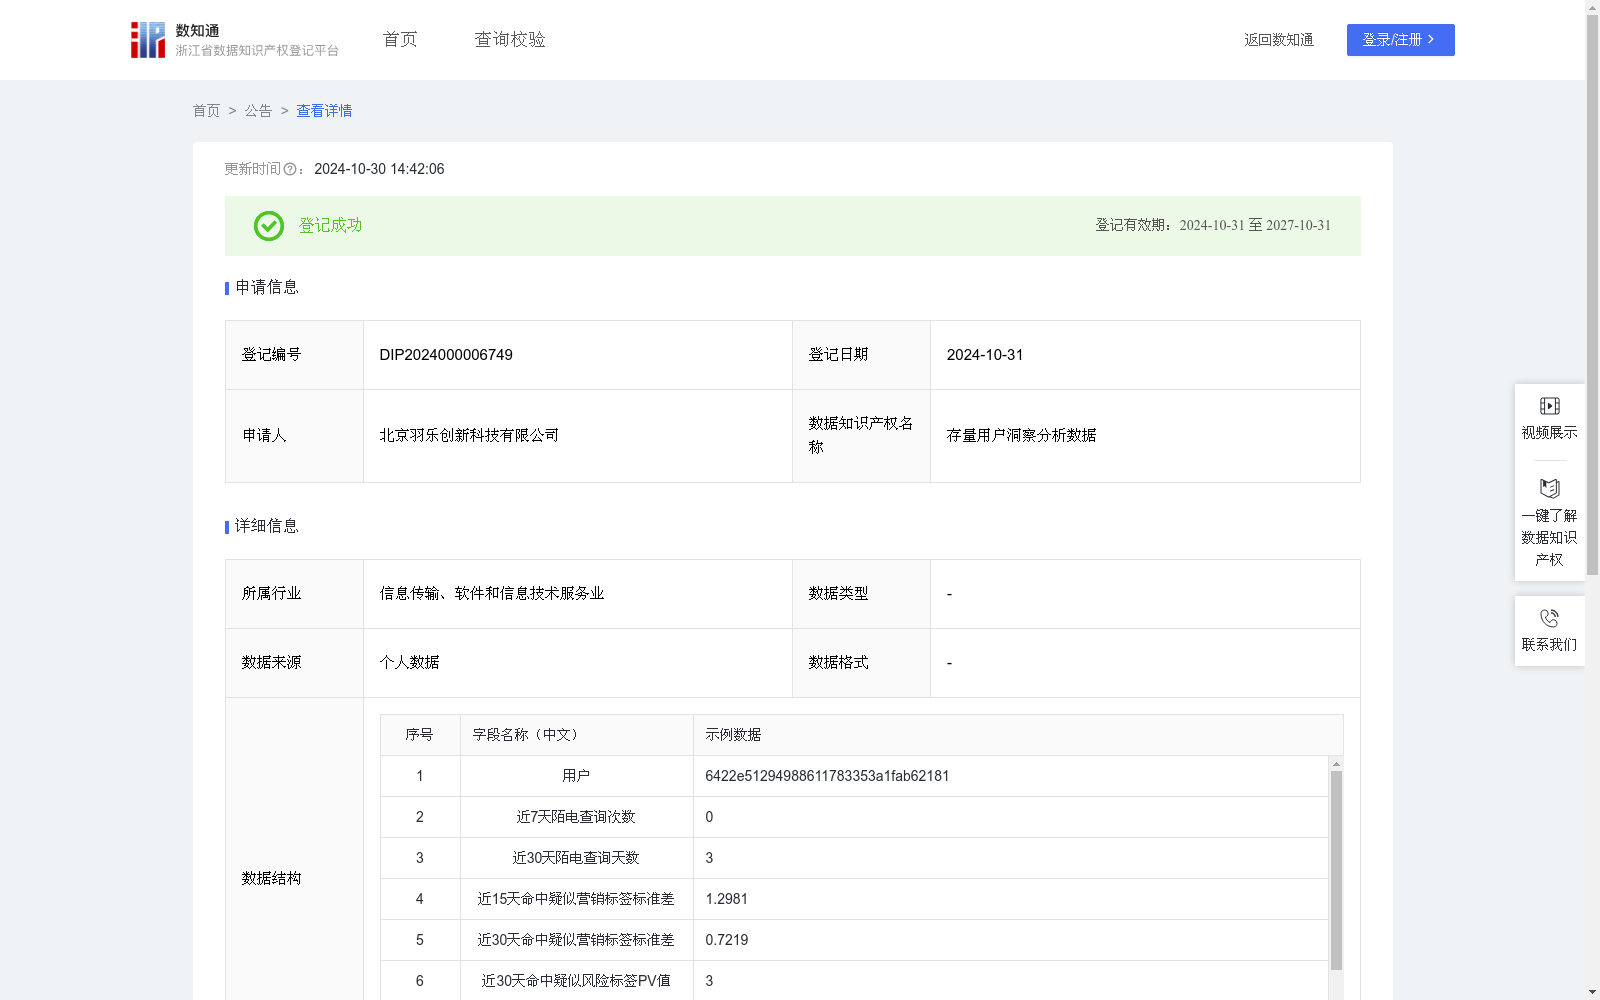This screenshot has height=1000, width=1600.
Task: Click the 数据类型 label cell
Action: click(x=861, y=594)
